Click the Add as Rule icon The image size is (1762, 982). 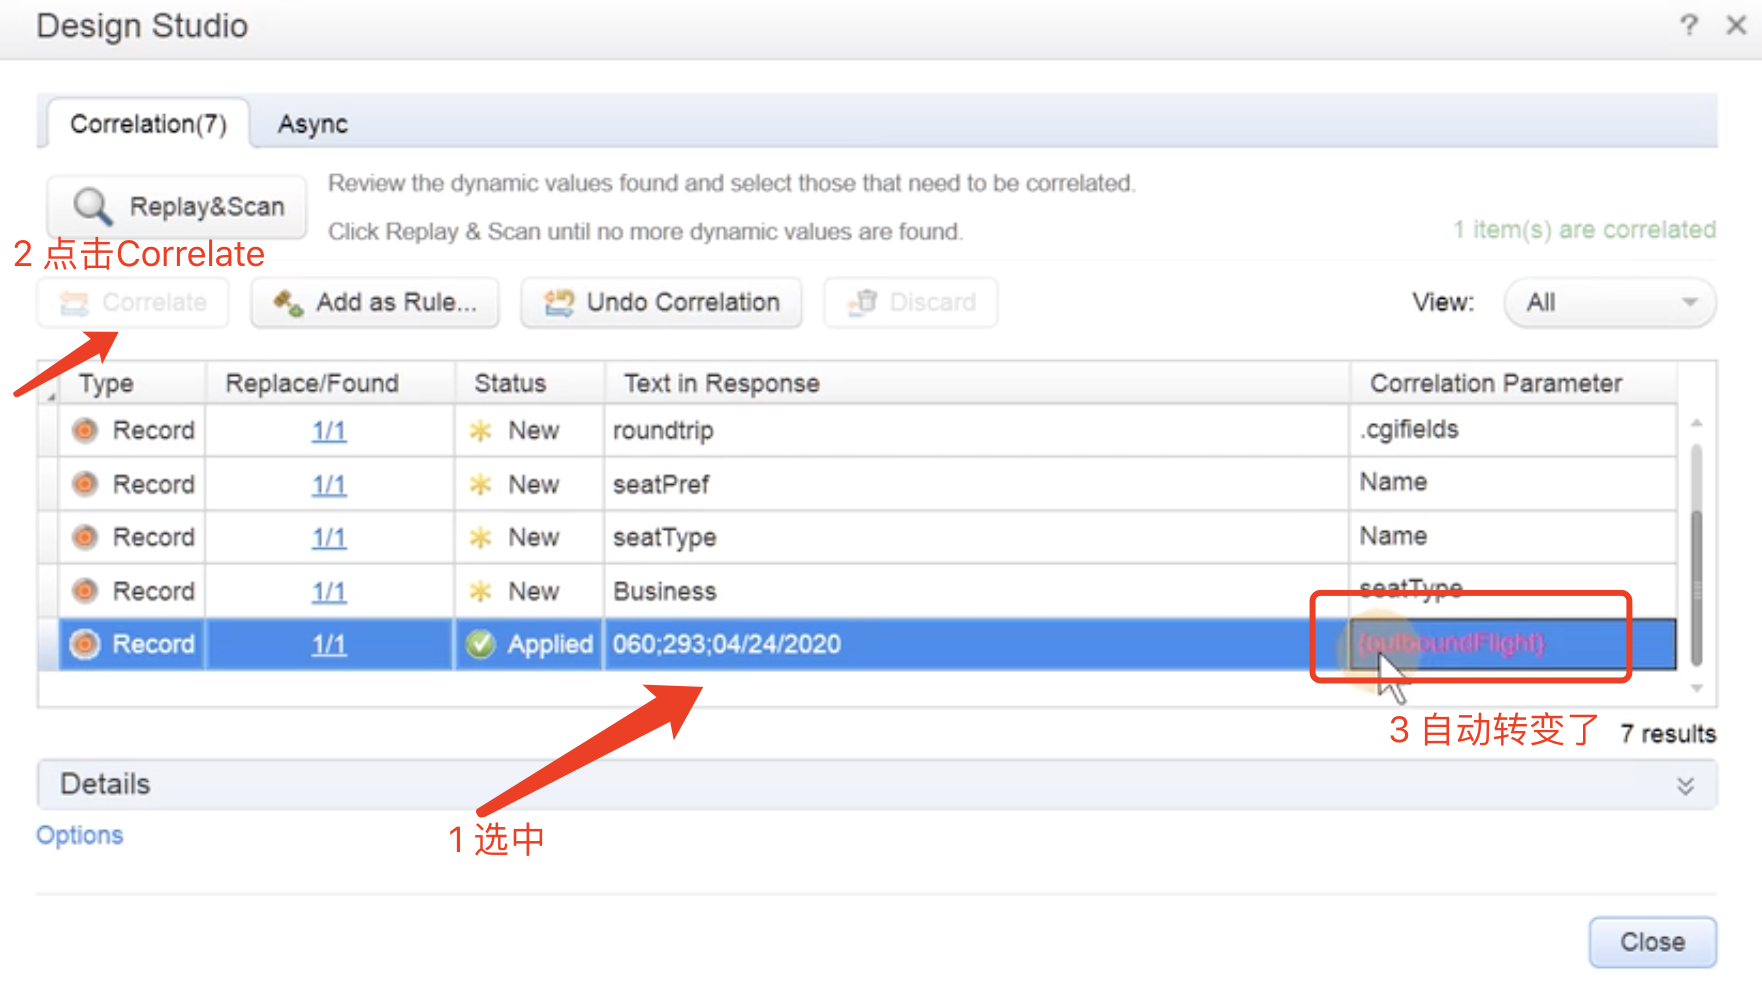(289, 303)
